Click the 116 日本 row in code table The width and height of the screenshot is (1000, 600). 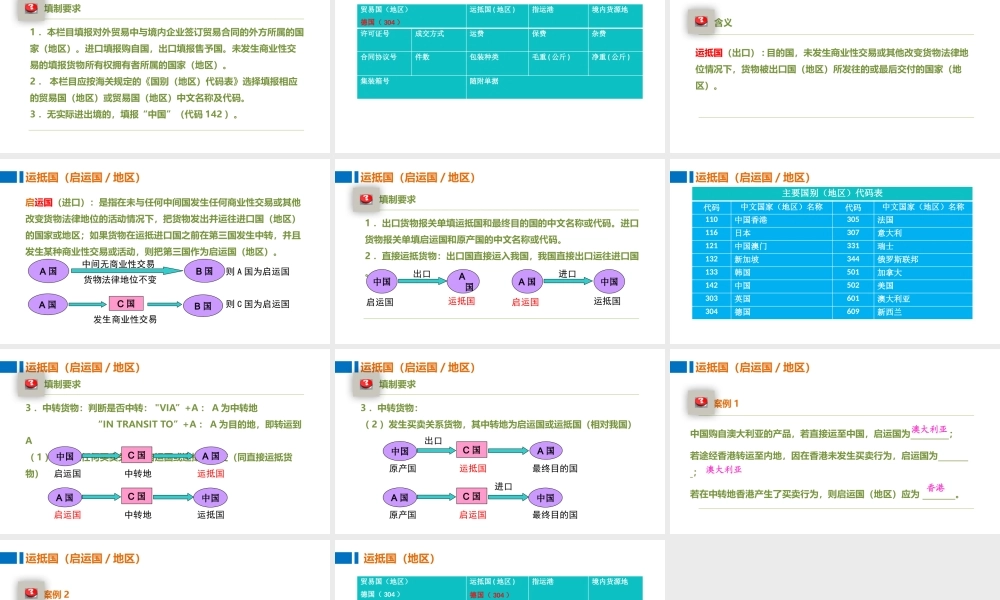[x=762, y=233]
